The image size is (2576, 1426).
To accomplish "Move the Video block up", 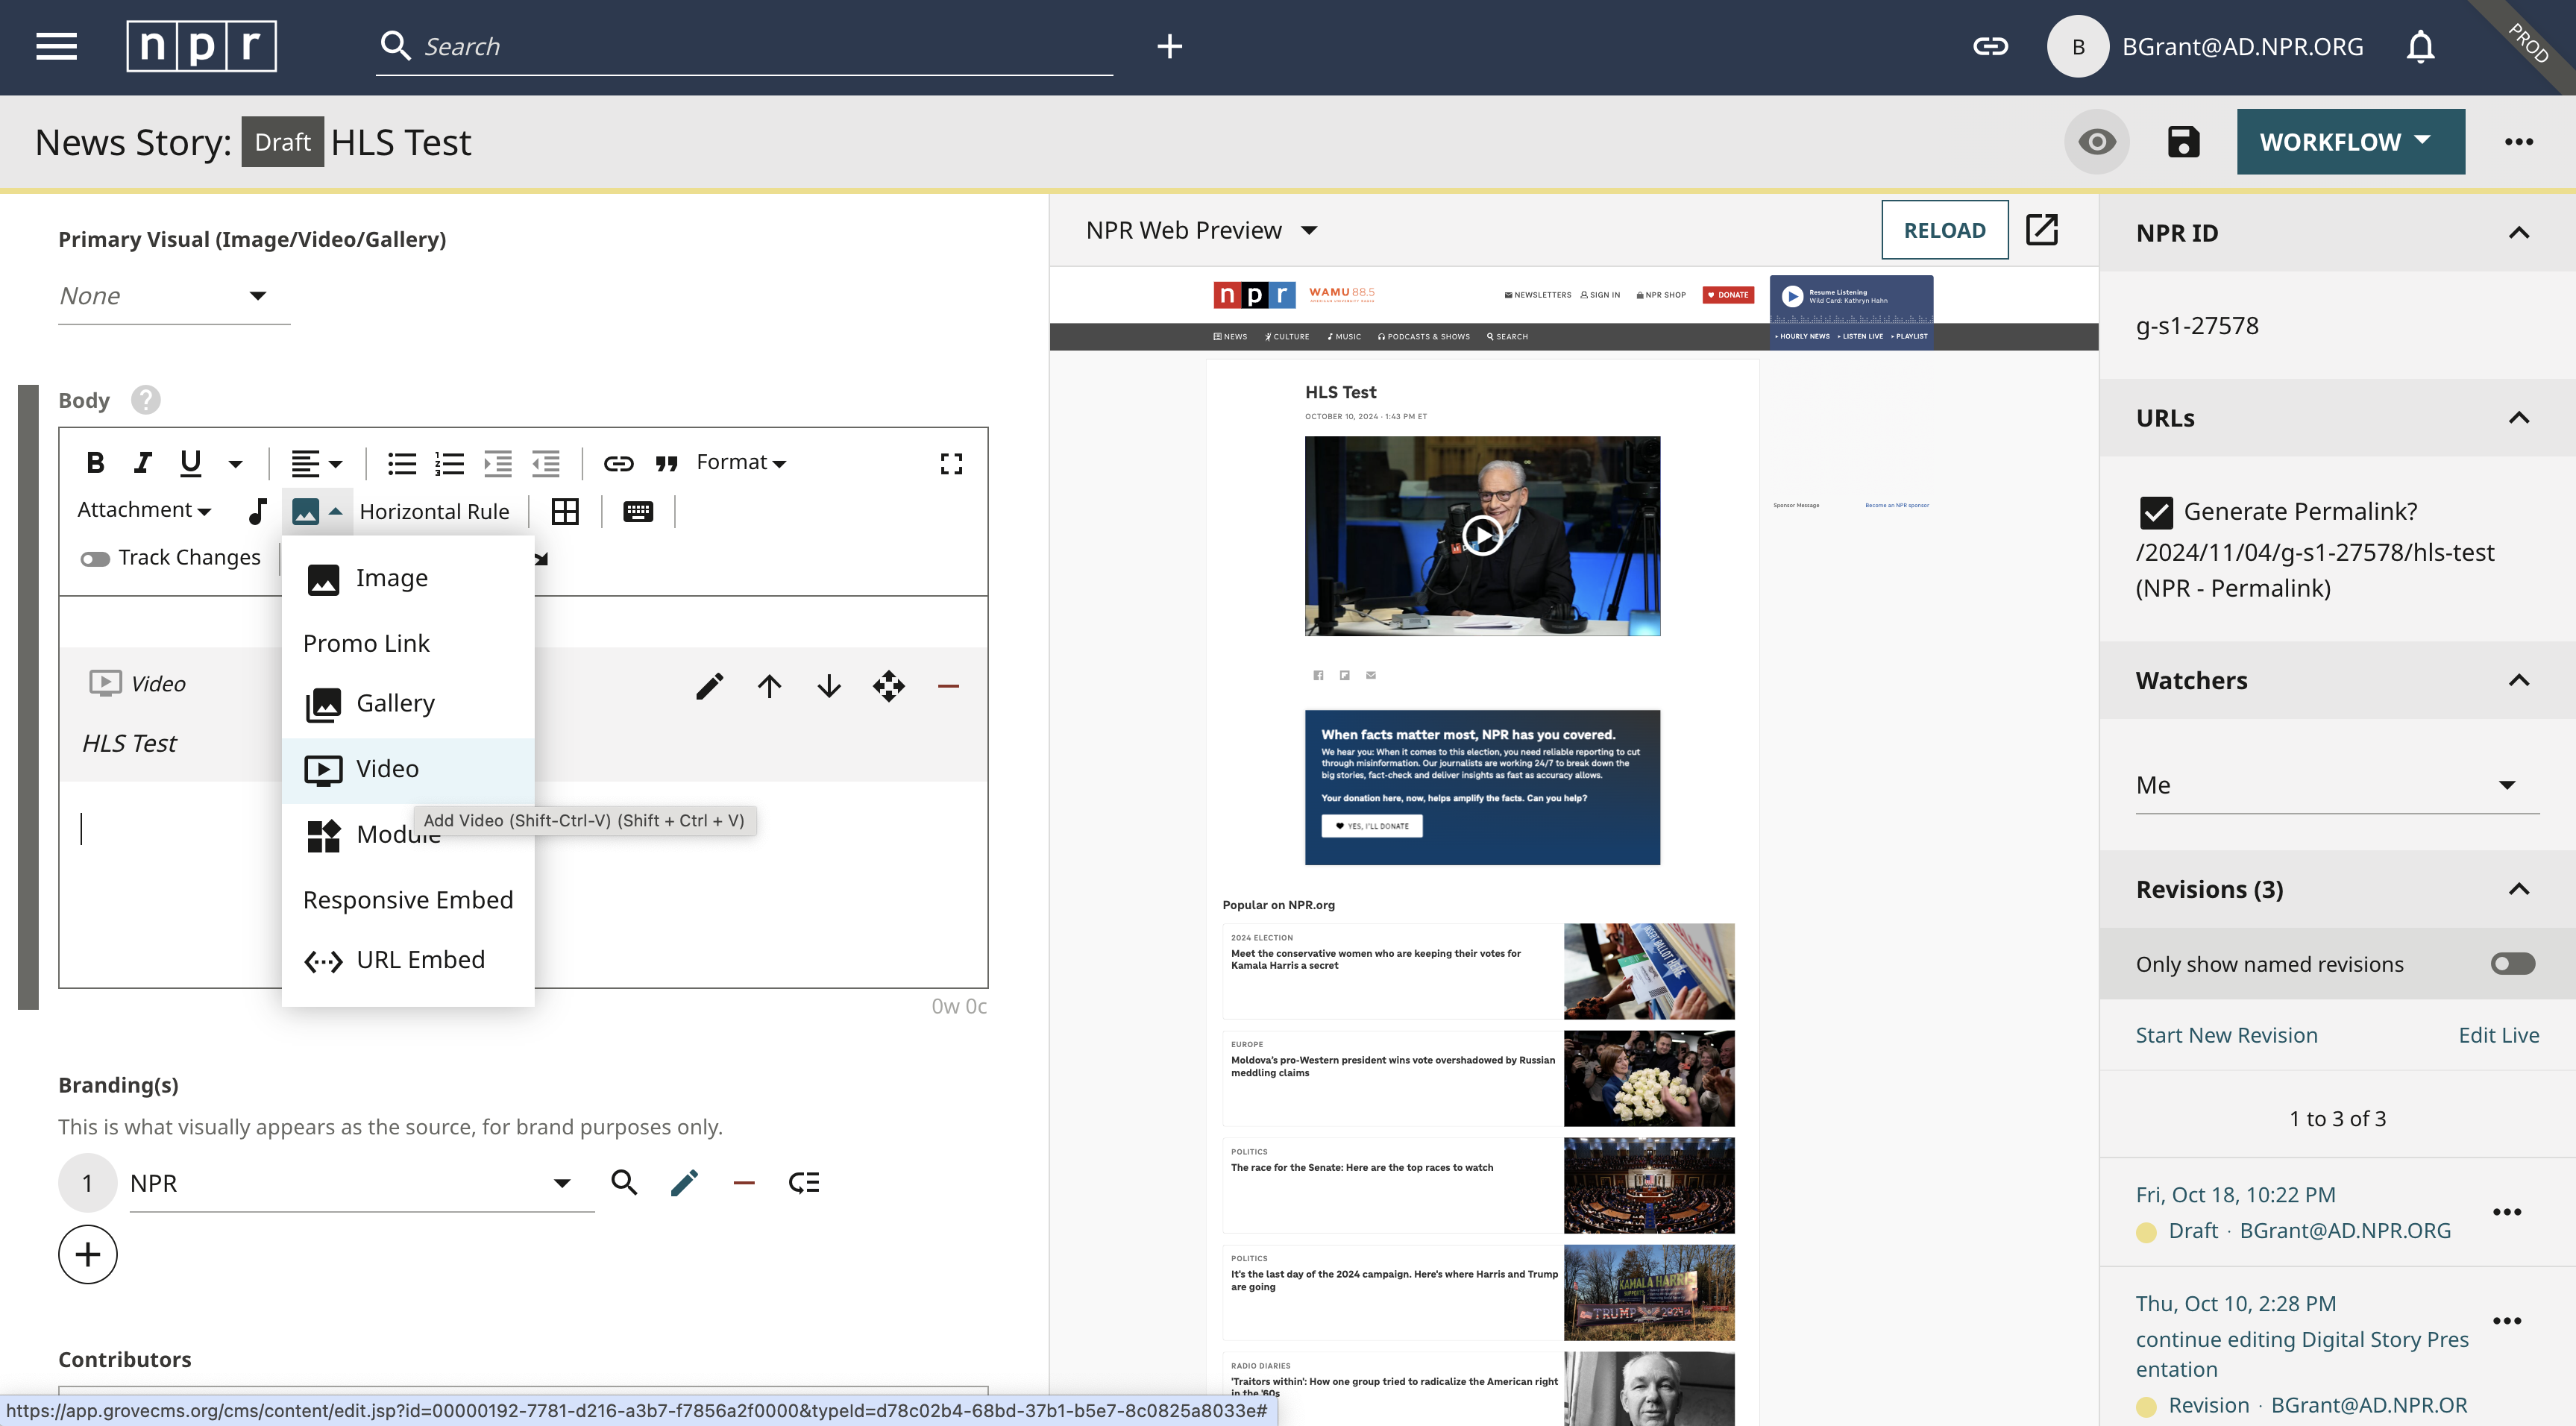I will (x=769, y=686).
